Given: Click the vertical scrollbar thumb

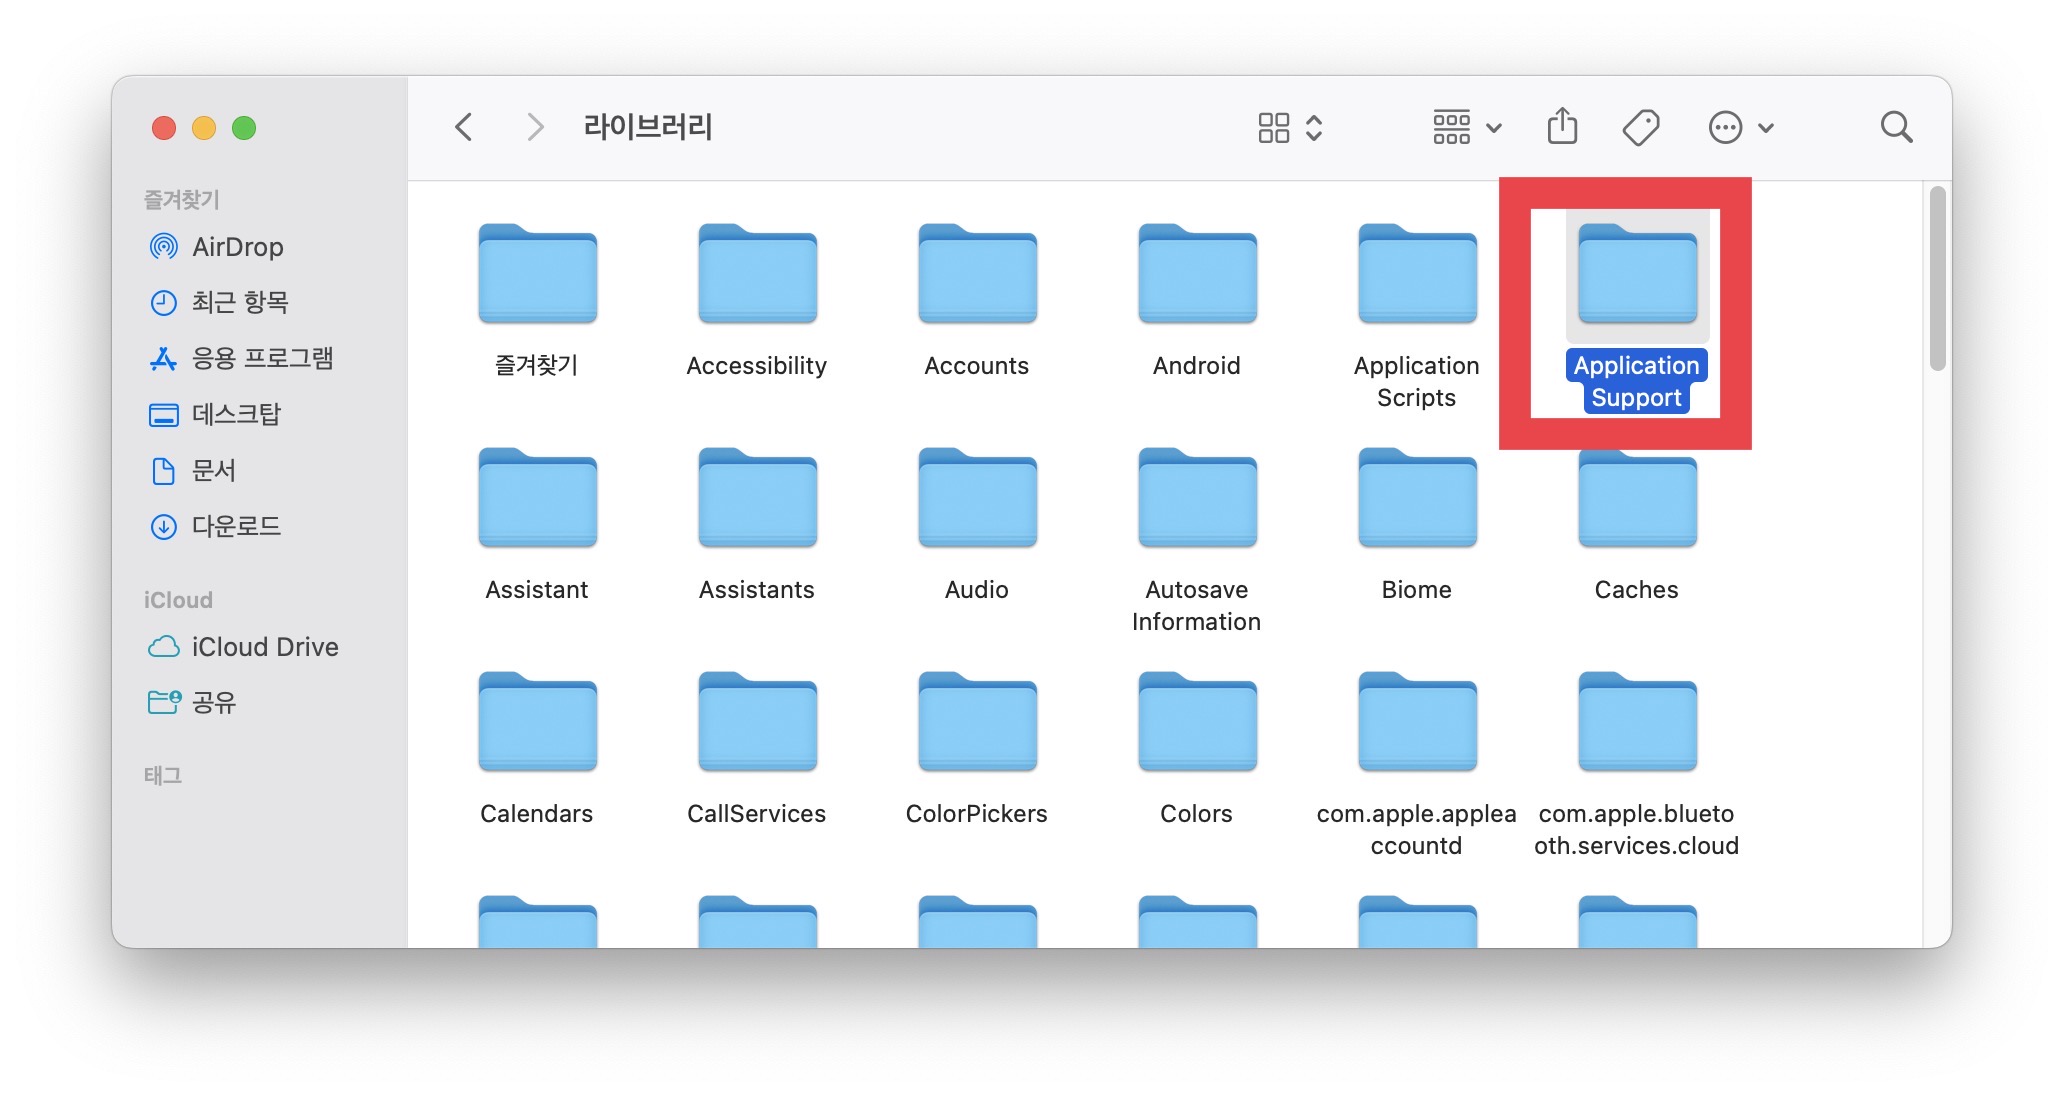Looking at the screenshot, I should click(1937, 278).
